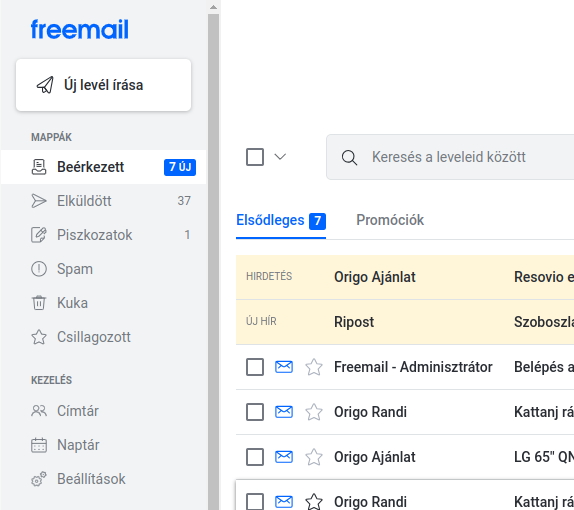Expand the select-all dropdown chevron
Image resolution: width=574 pixels, height=510 pixels.
point(280,157)
